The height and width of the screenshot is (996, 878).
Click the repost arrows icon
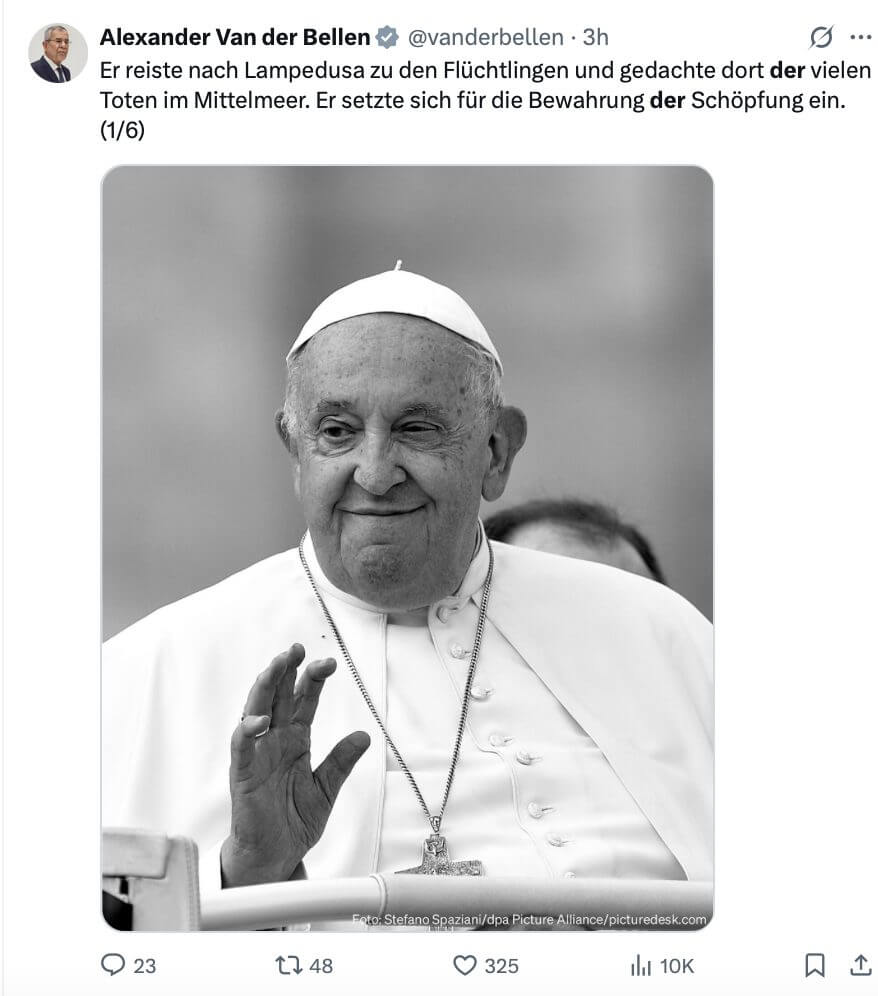(288, 966)
